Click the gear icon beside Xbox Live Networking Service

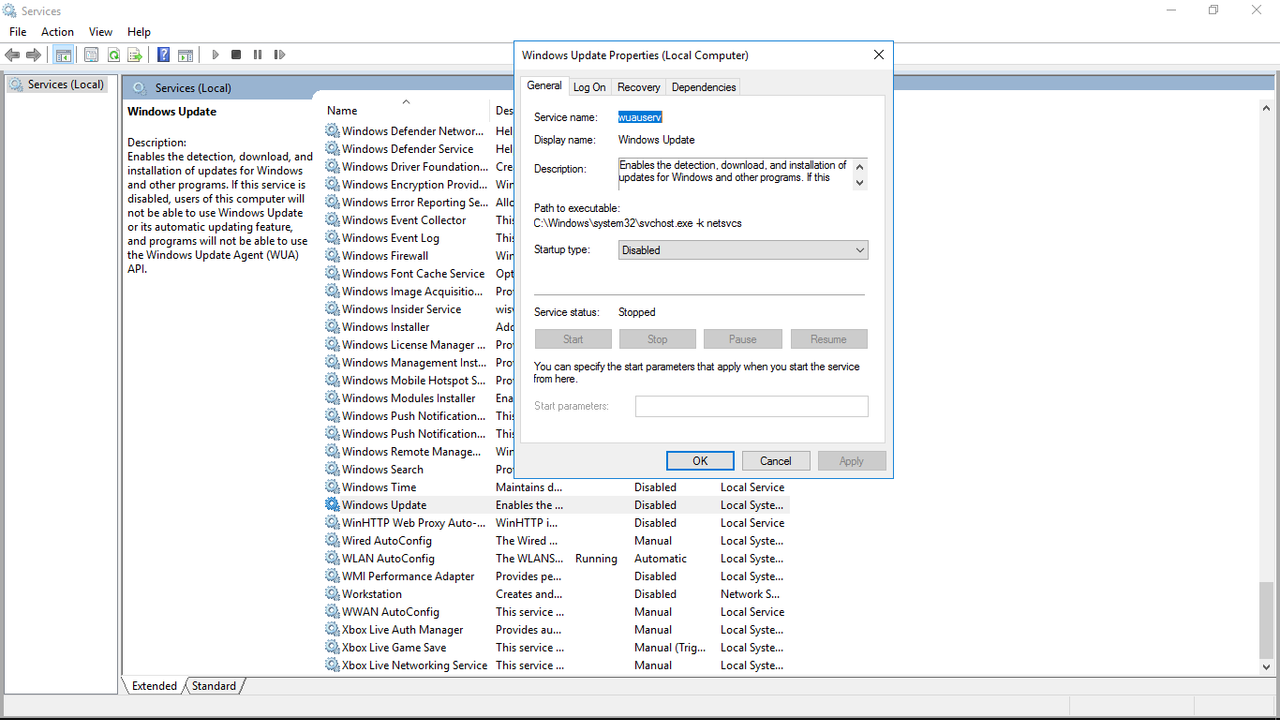[x=332, y=666]
